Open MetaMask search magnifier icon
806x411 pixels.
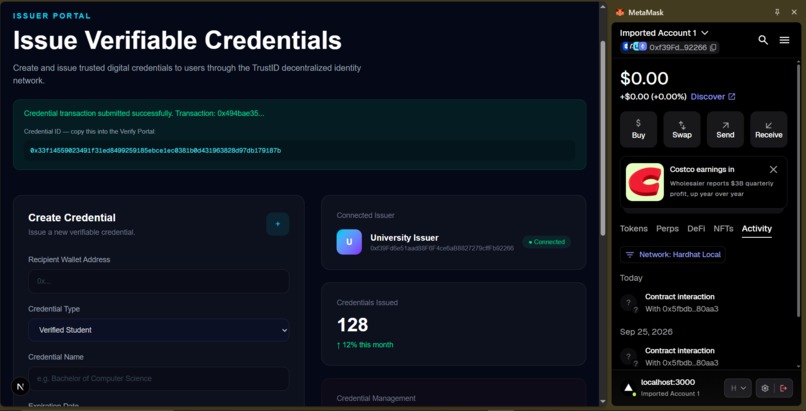[x=763, y=40]
